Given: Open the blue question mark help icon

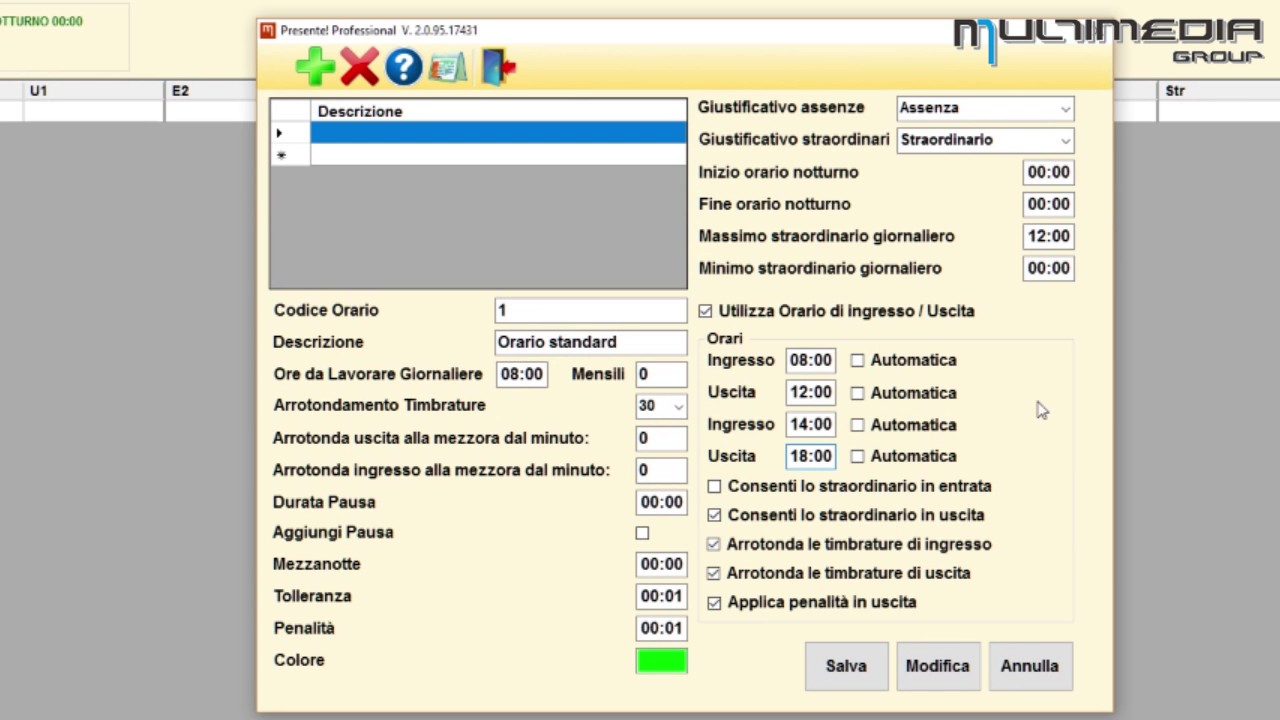Looking at the screenshot, I should [x=404, y=67].
